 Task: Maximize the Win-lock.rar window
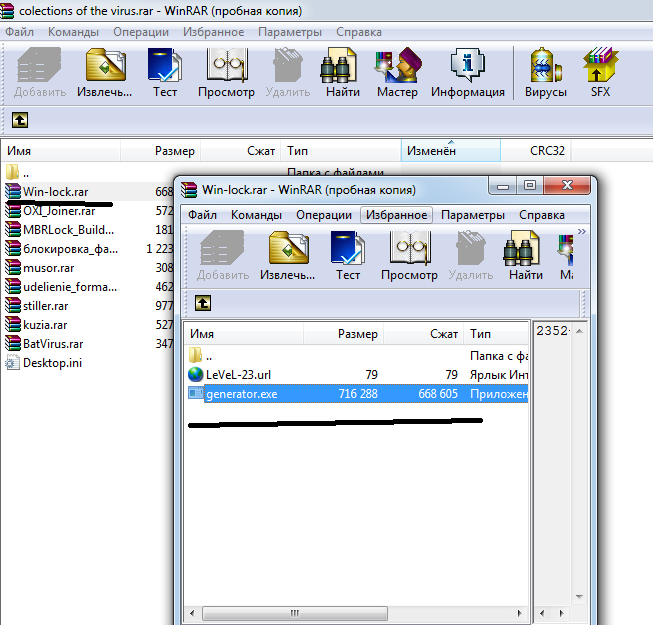(x=530, y=185)
